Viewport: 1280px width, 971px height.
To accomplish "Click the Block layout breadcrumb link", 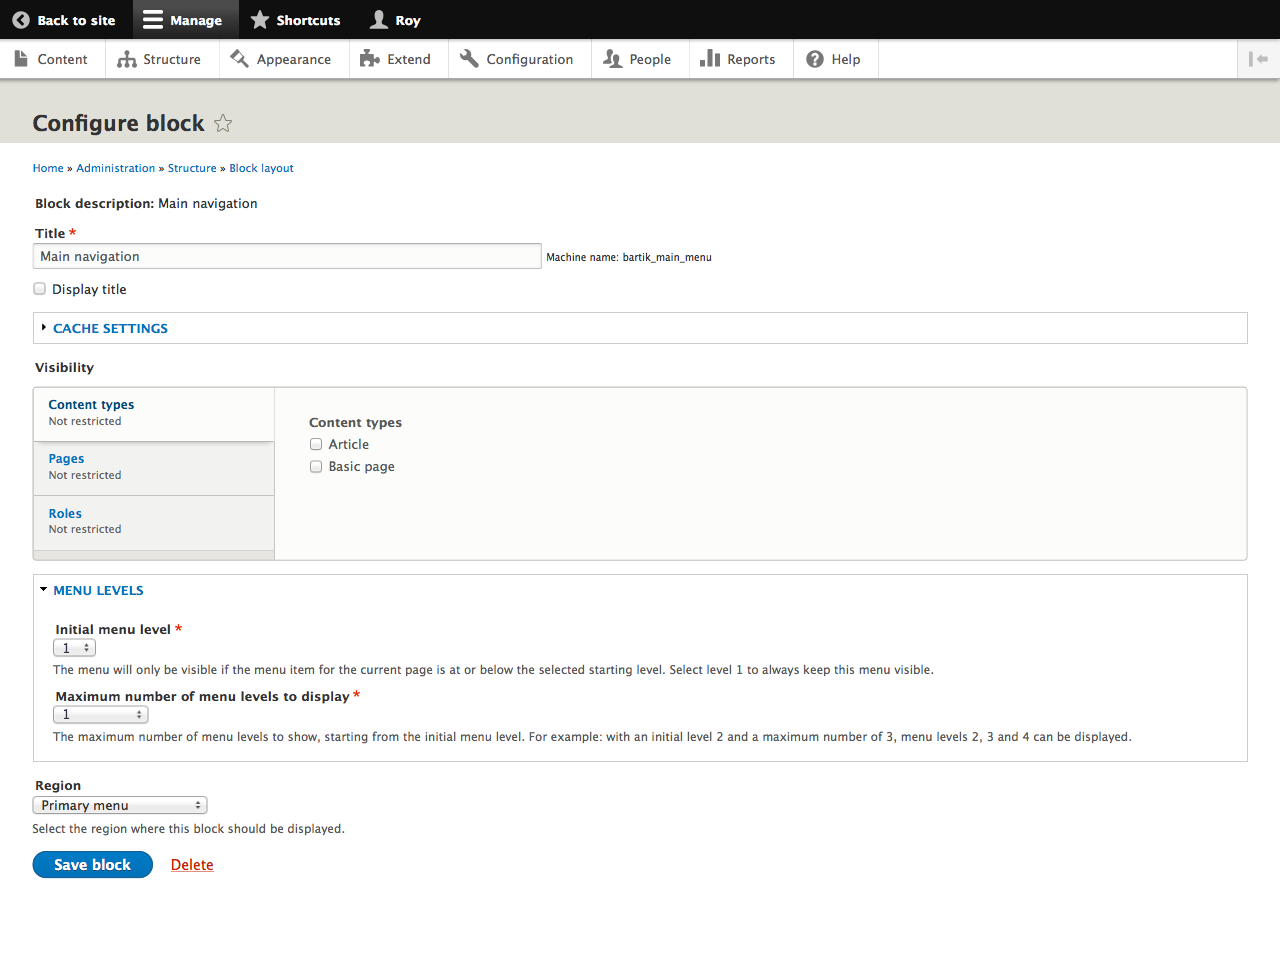I will pos(261,168).
